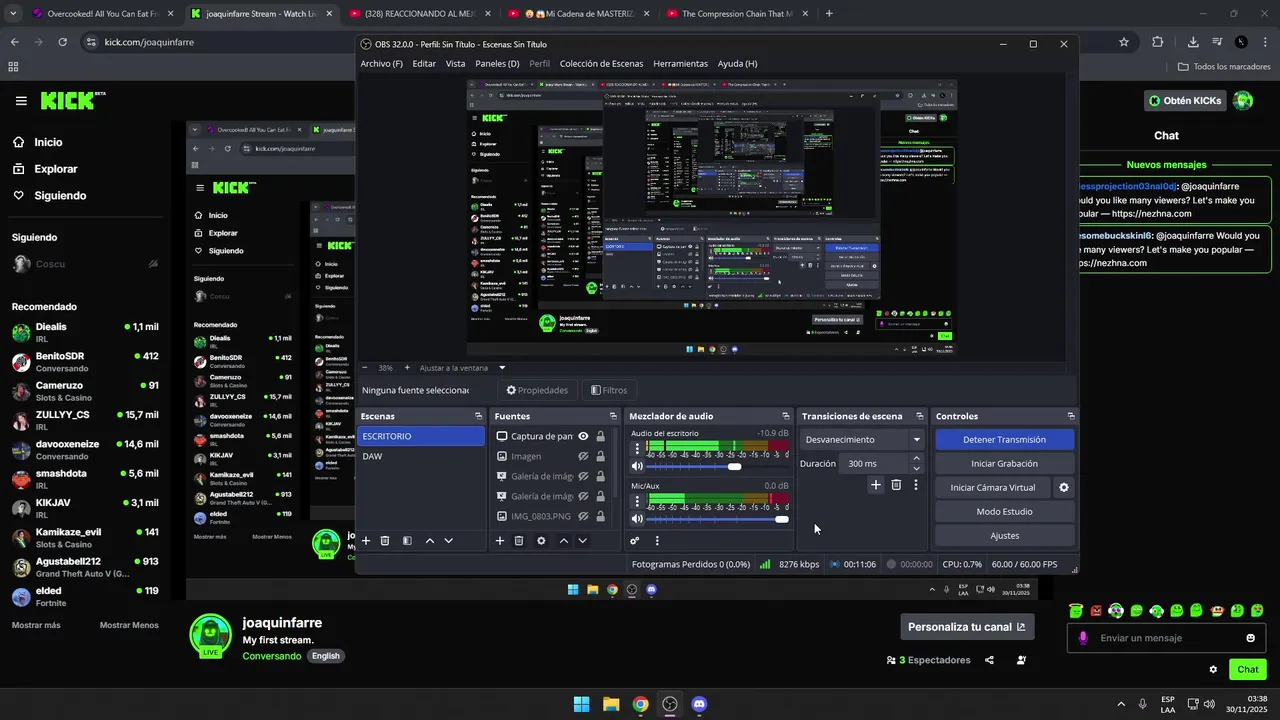Screen dimensions: 1280x720
Task: Undock the Escenas panel
Action: (x=478, y=416)
